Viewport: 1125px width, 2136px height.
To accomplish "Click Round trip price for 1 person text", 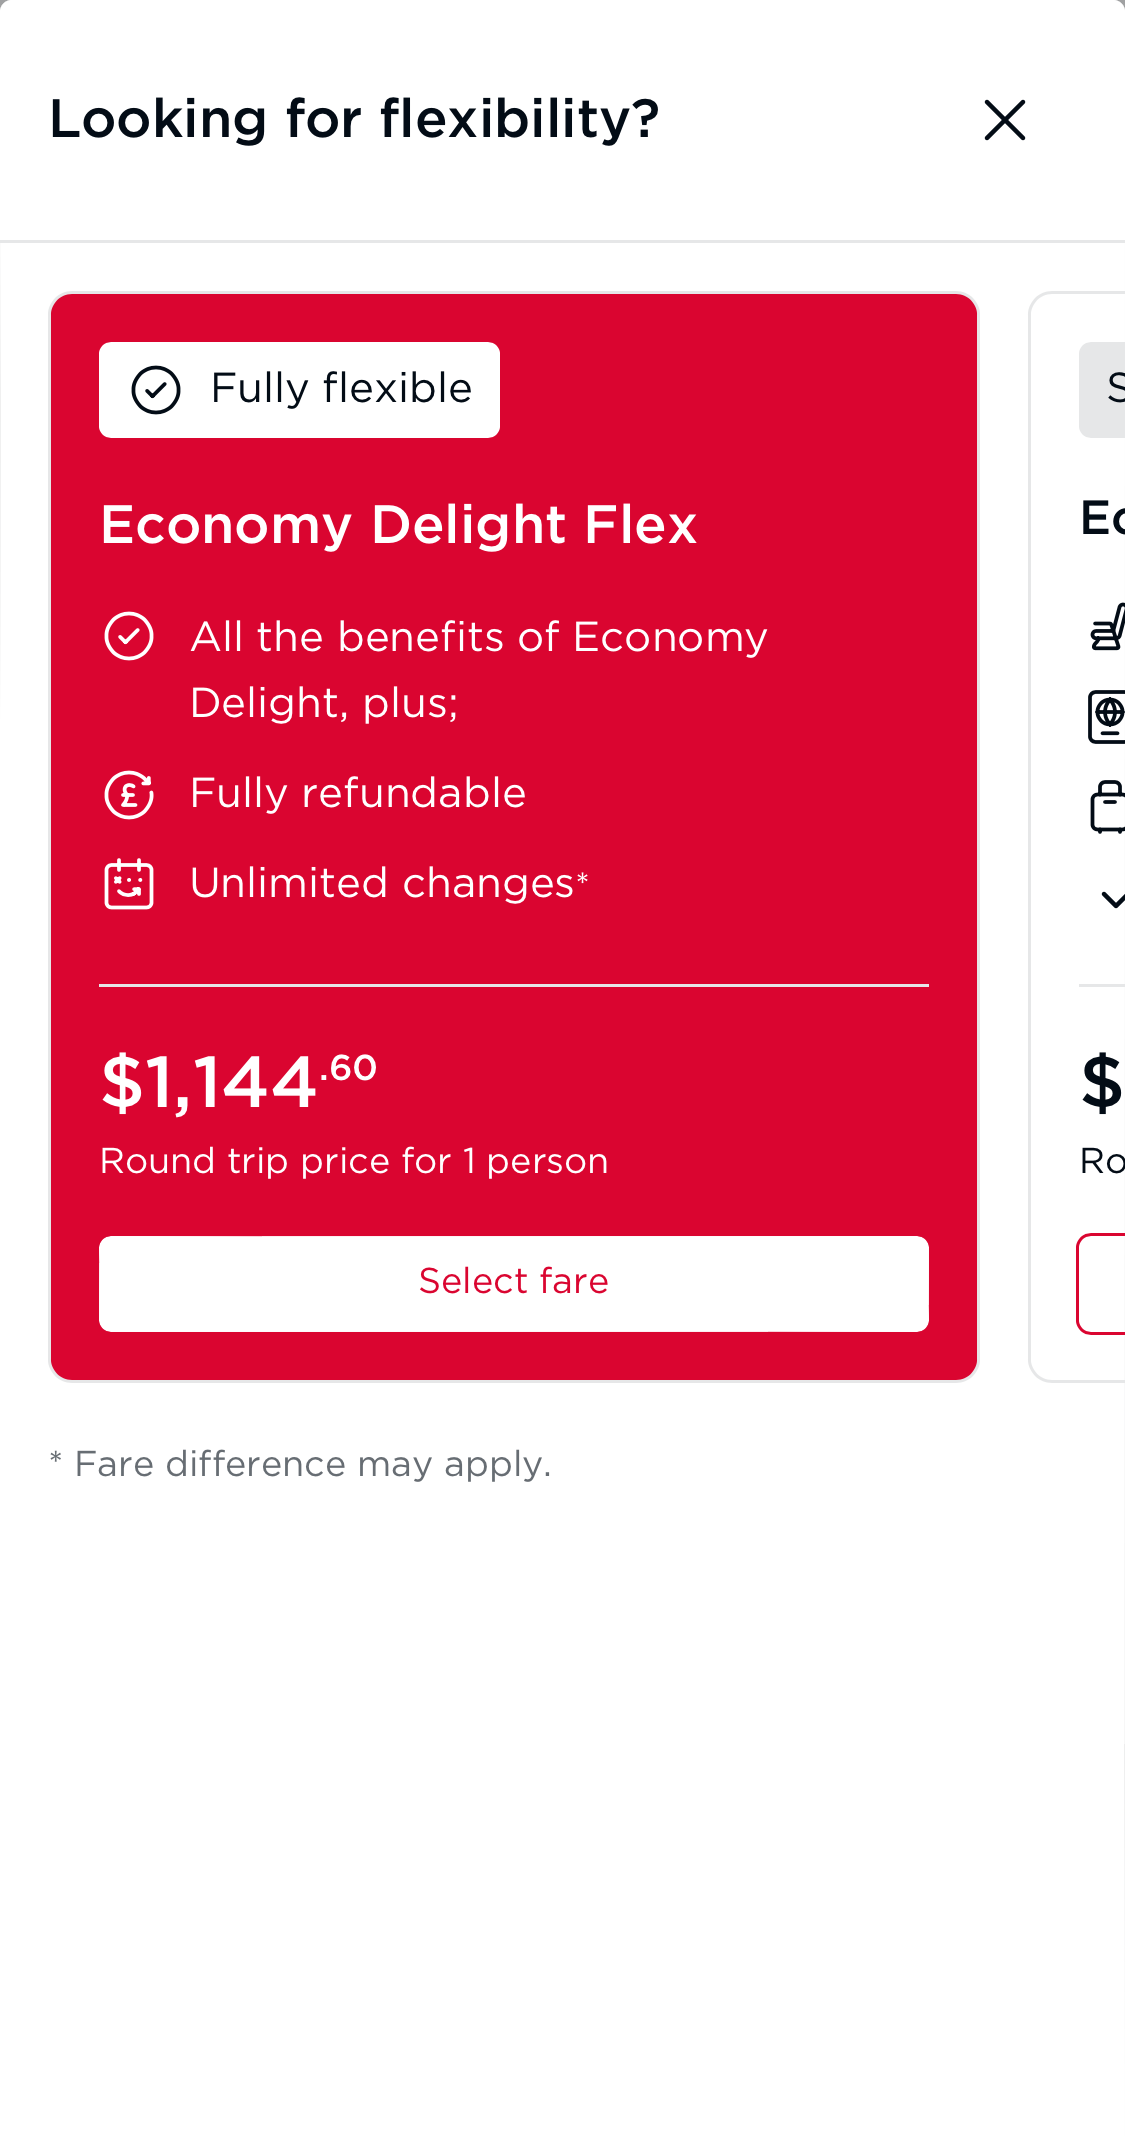I will (354, 1162).
